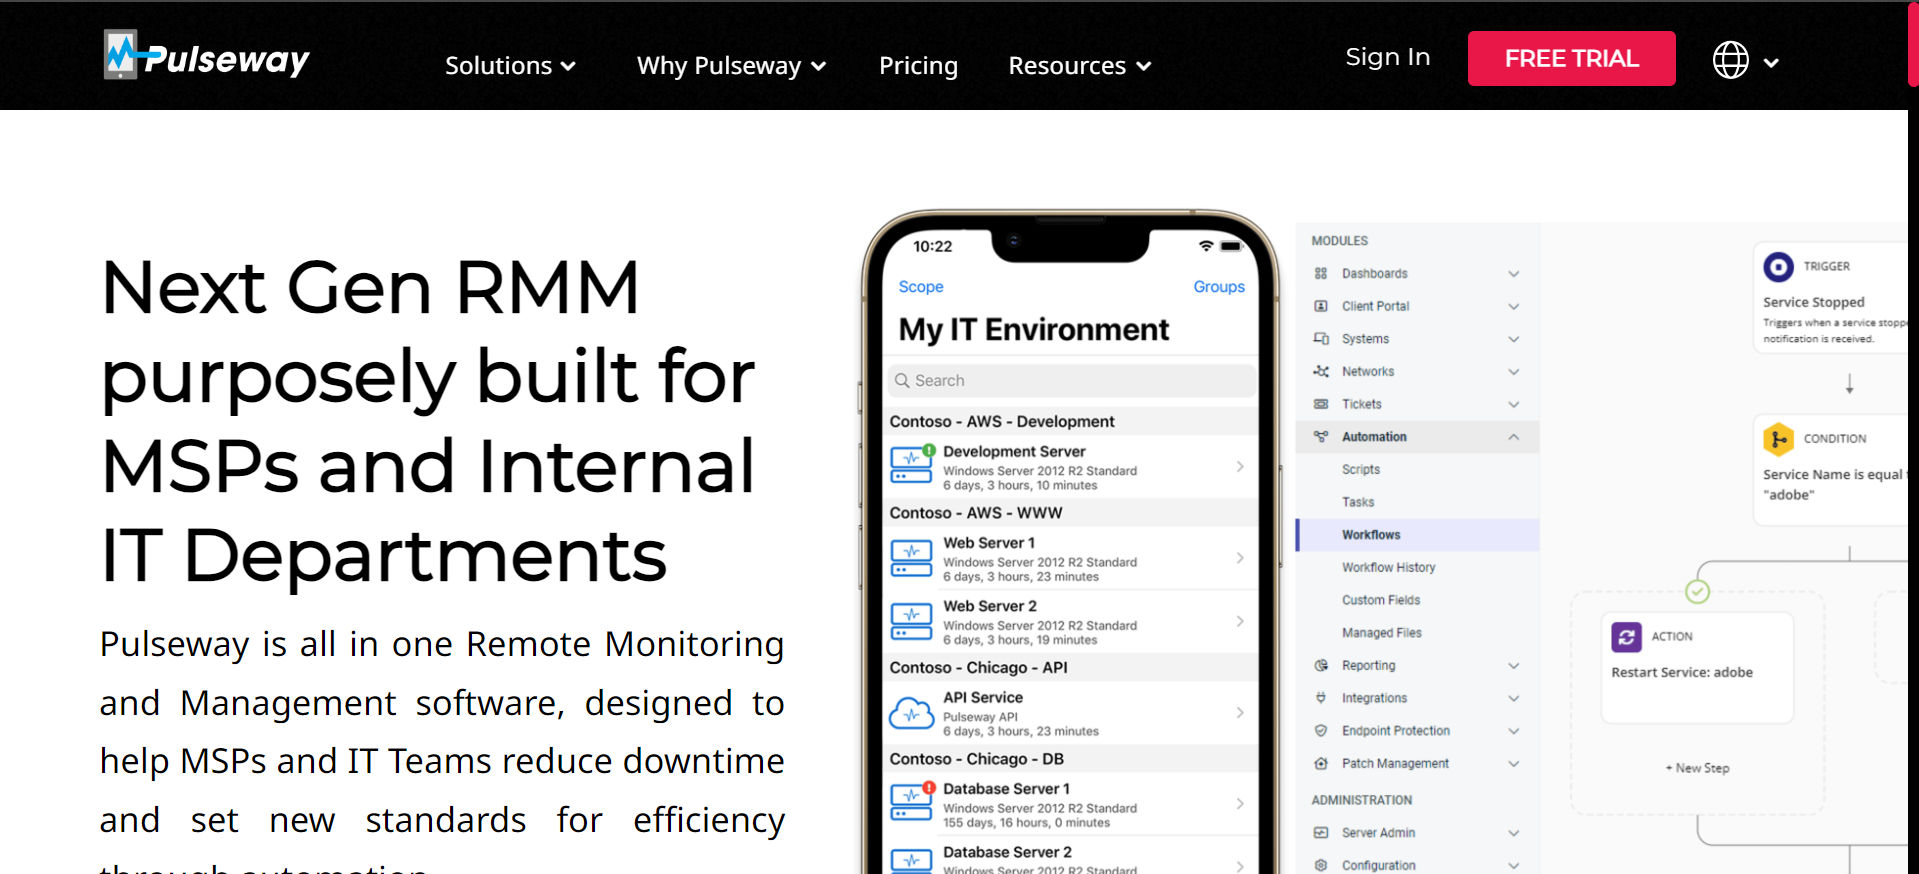The width and height of the screenshot is (1919, 874).
Task: Click the Dashboards module icon
Action: click(x=1321, y=274)
